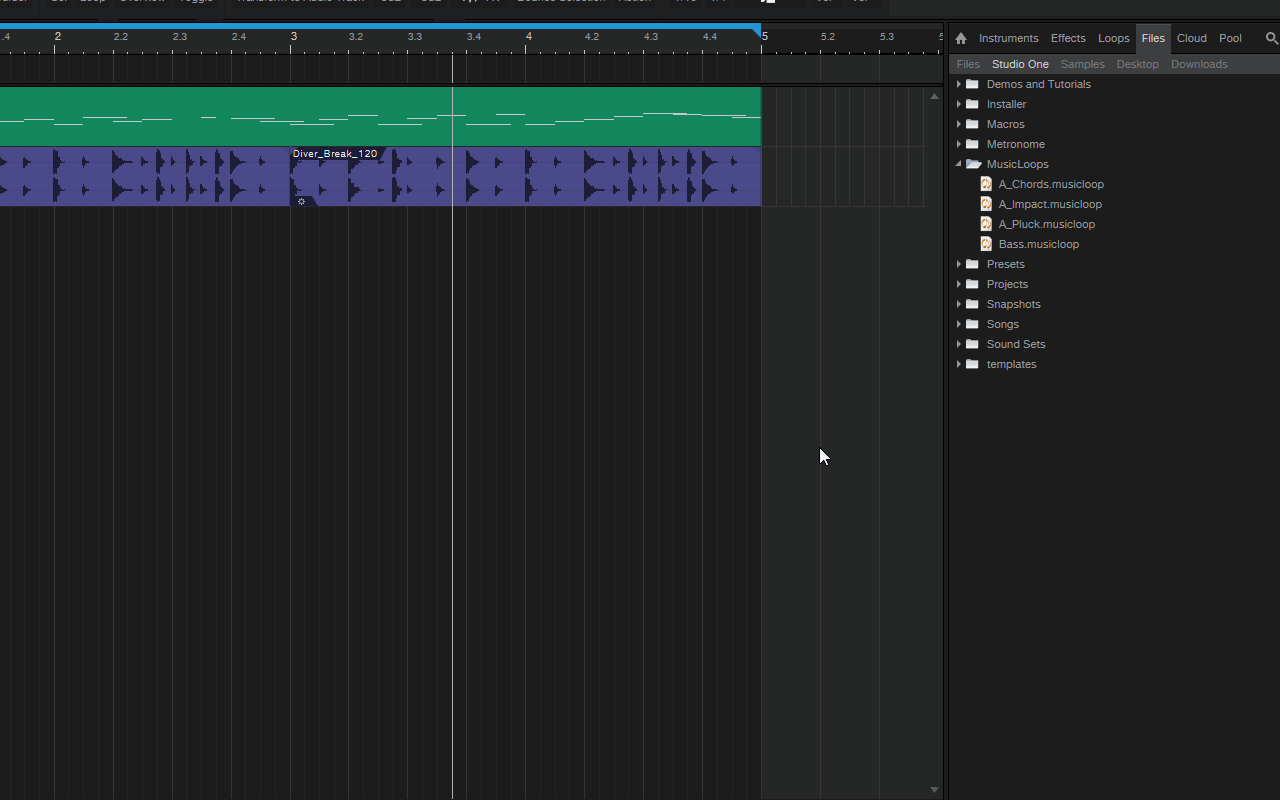
Task: Click the templates folder icon
Action: (x=972, y=364)
